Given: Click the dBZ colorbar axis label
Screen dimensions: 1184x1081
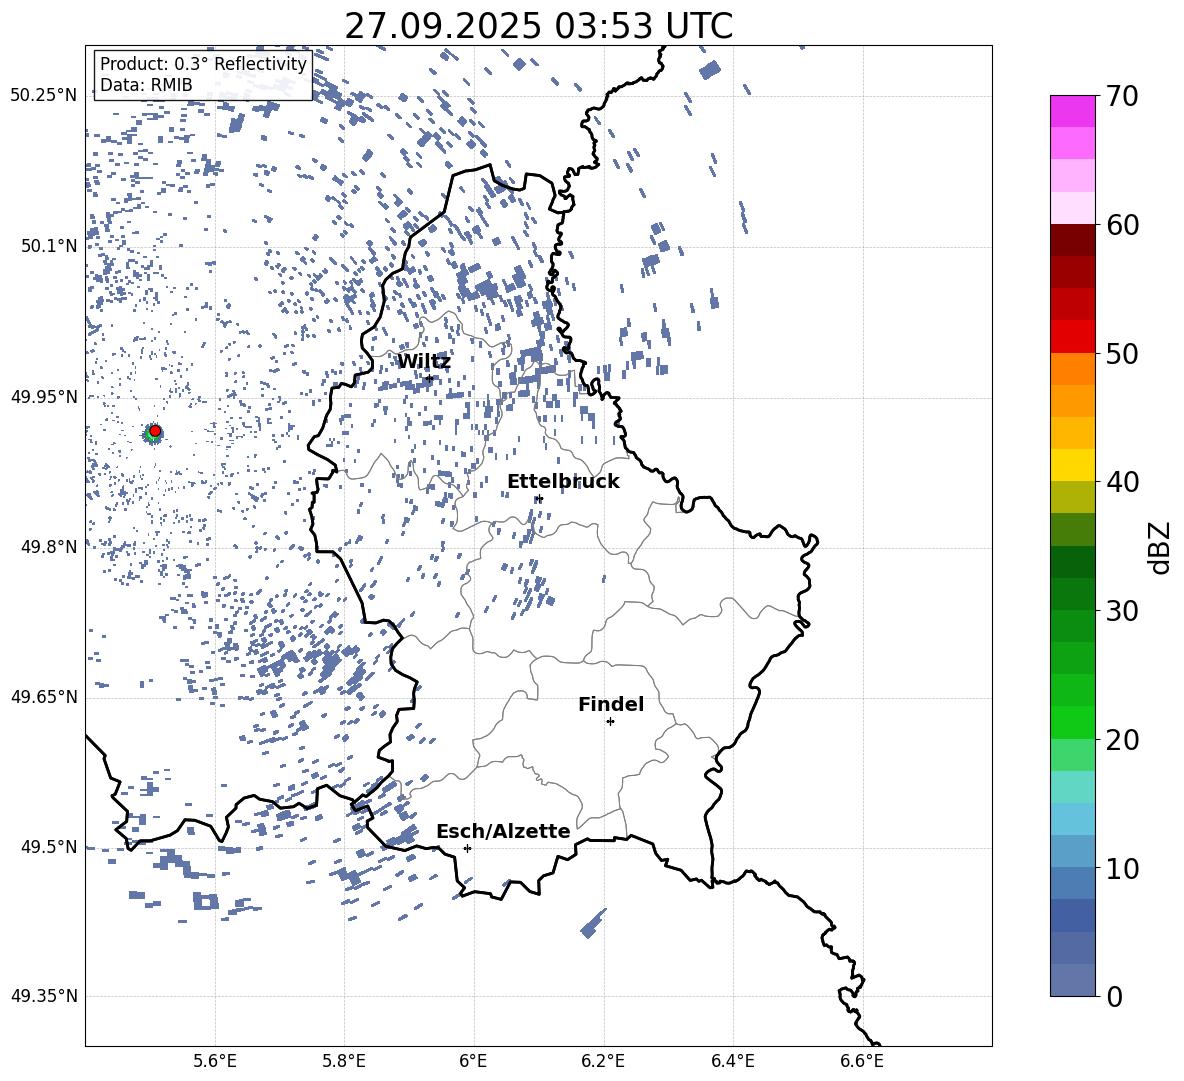Looking at the screenshot, I should click(1161, 547).
